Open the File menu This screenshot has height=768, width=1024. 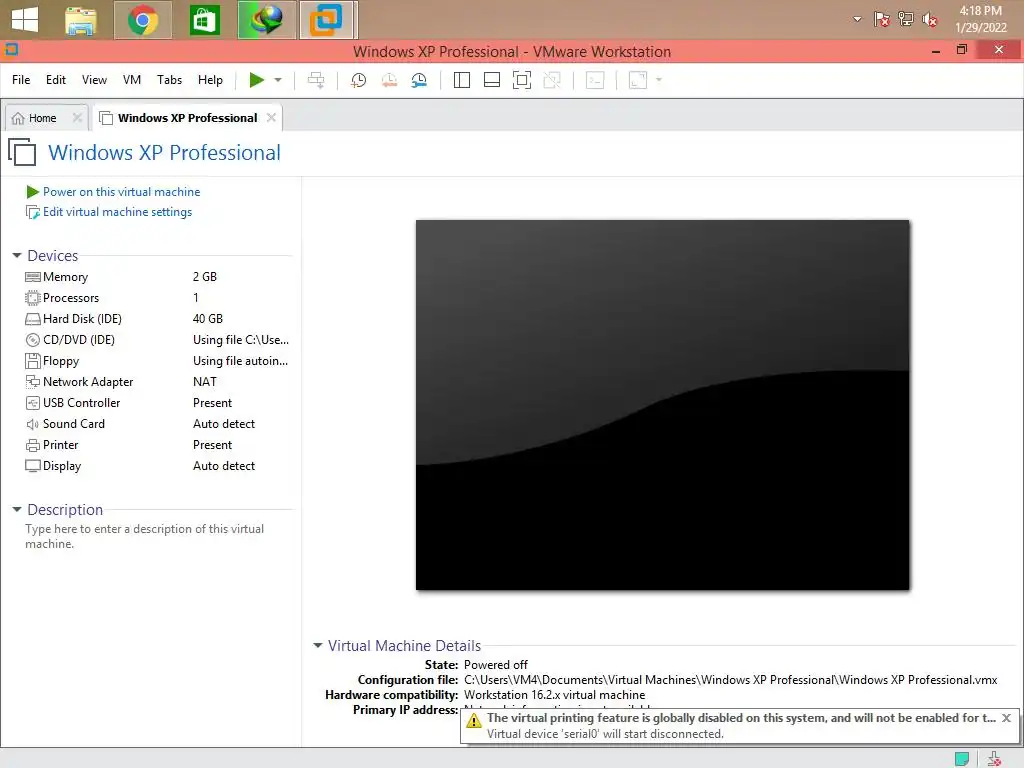pos(21,80)
